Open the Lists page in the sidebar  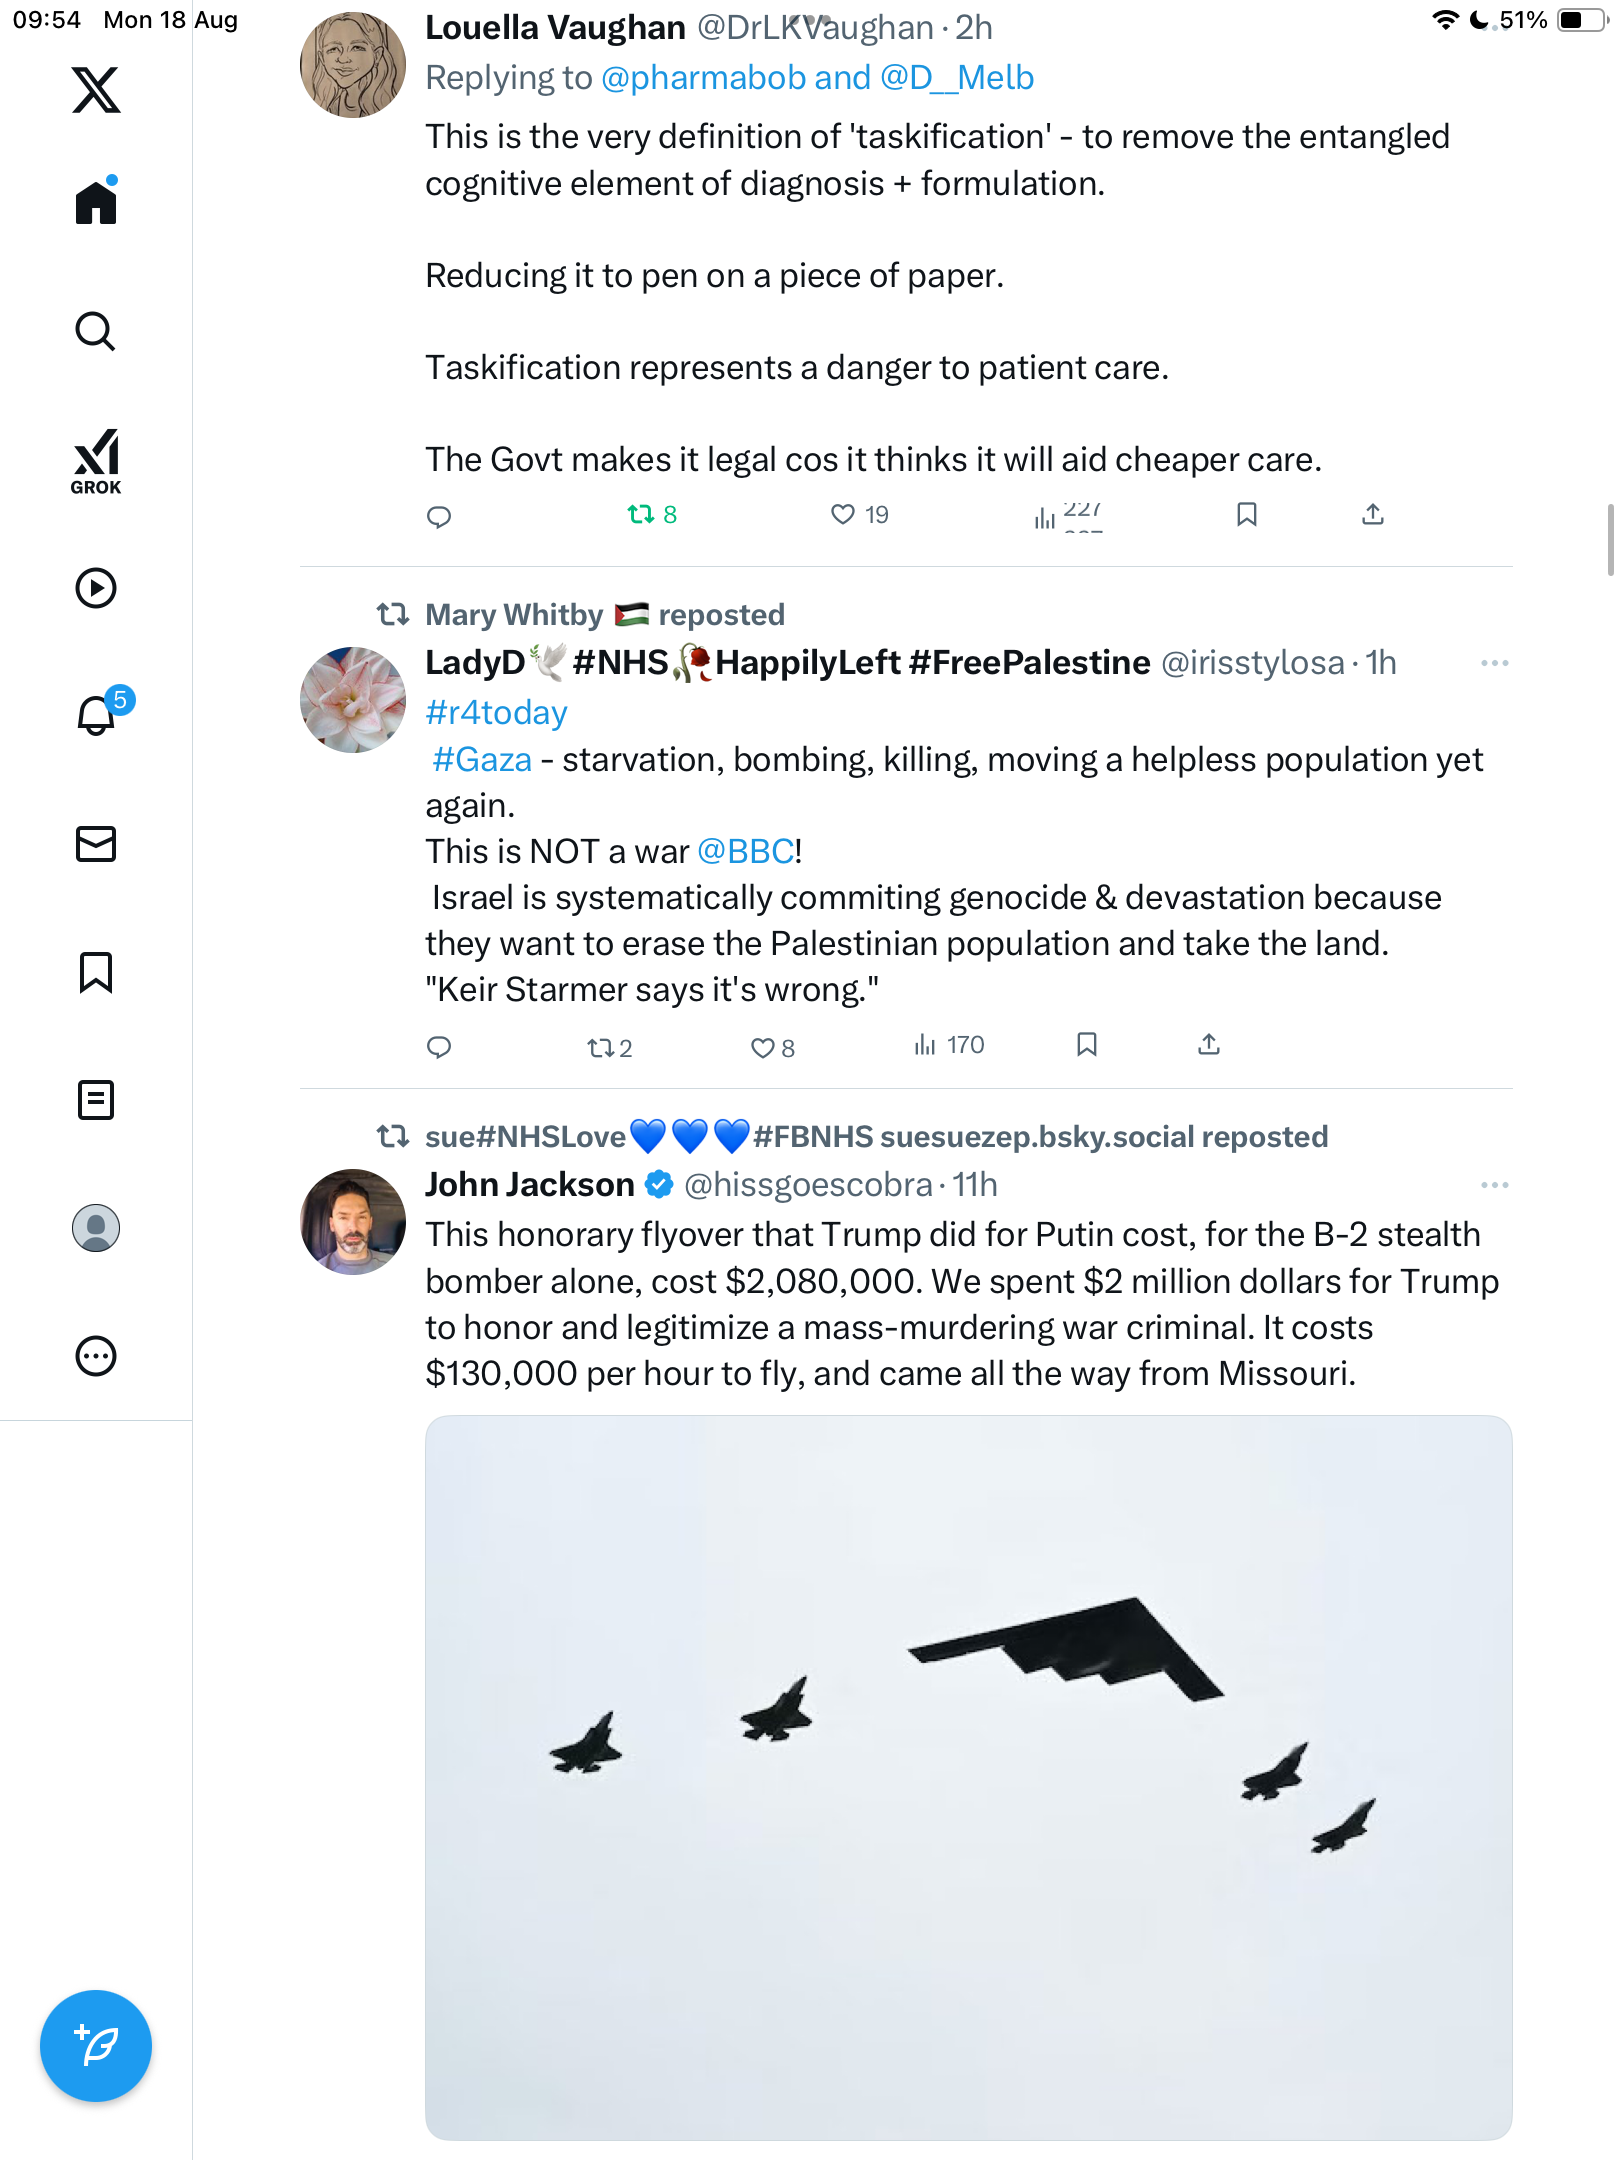click(x=96, y=1100)
